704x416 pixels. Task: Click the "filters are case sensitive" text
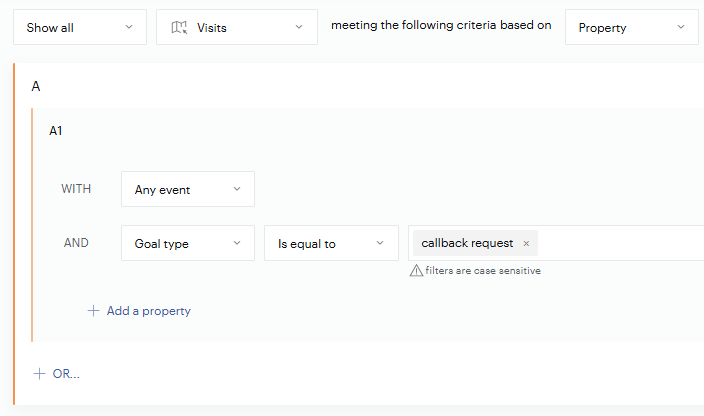click(483, 271)
